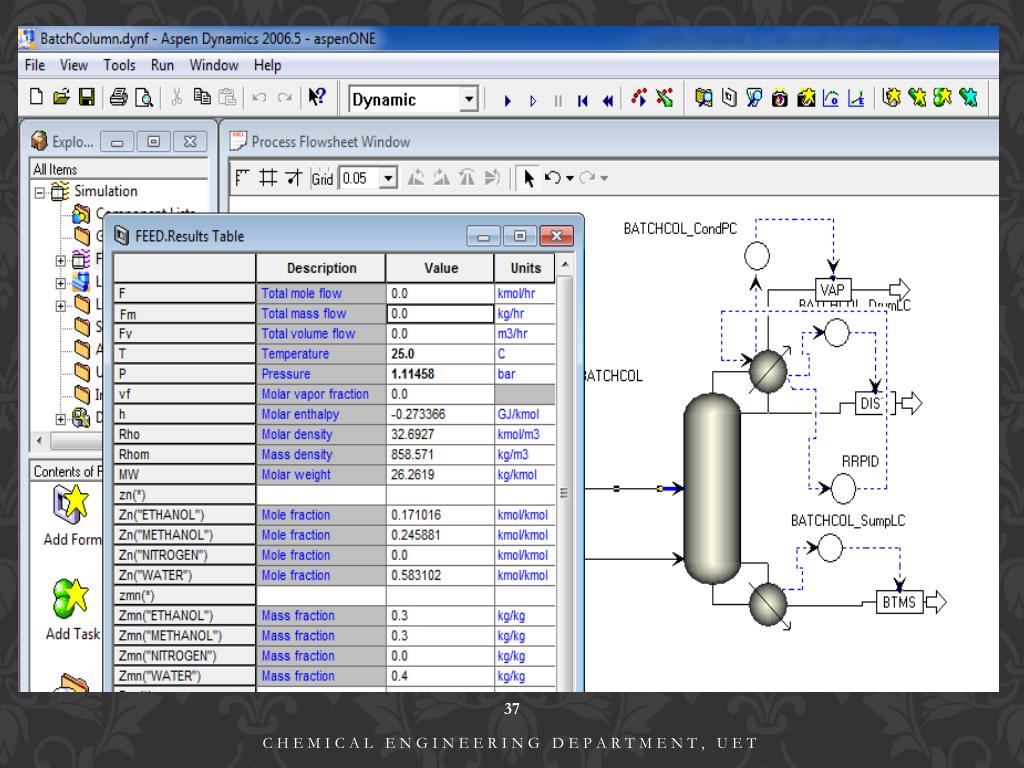Pause the simulation run
Image resolution: width=1024 pixels, height=768 pixels.
(x=558, y=101)
